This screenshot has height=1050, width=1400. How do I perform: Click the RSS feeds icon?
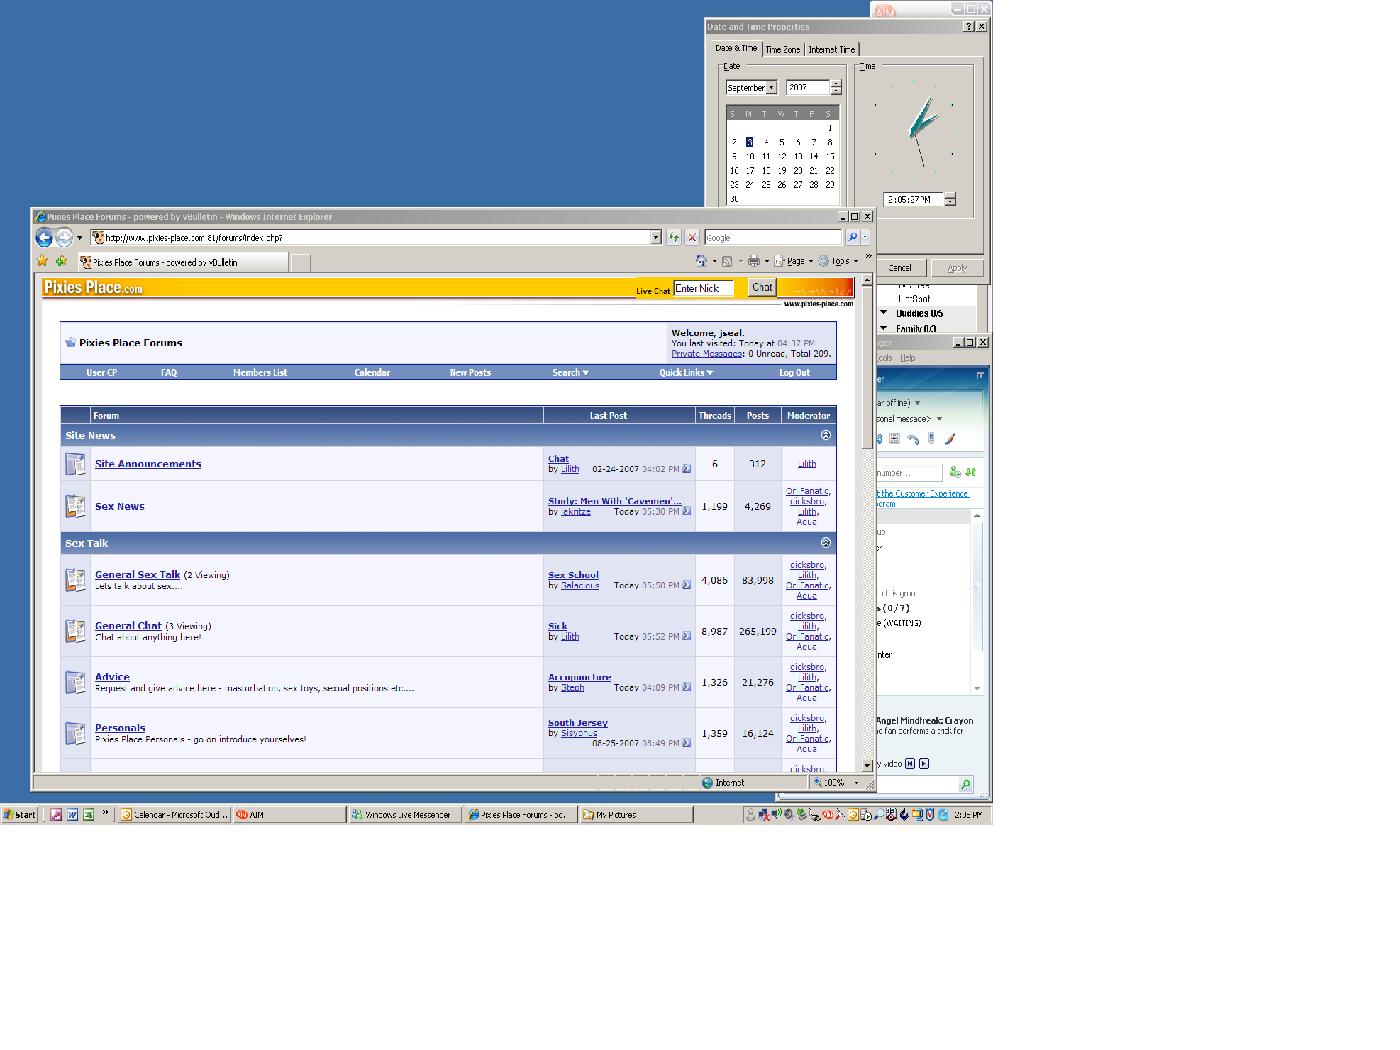click(727, 261)
